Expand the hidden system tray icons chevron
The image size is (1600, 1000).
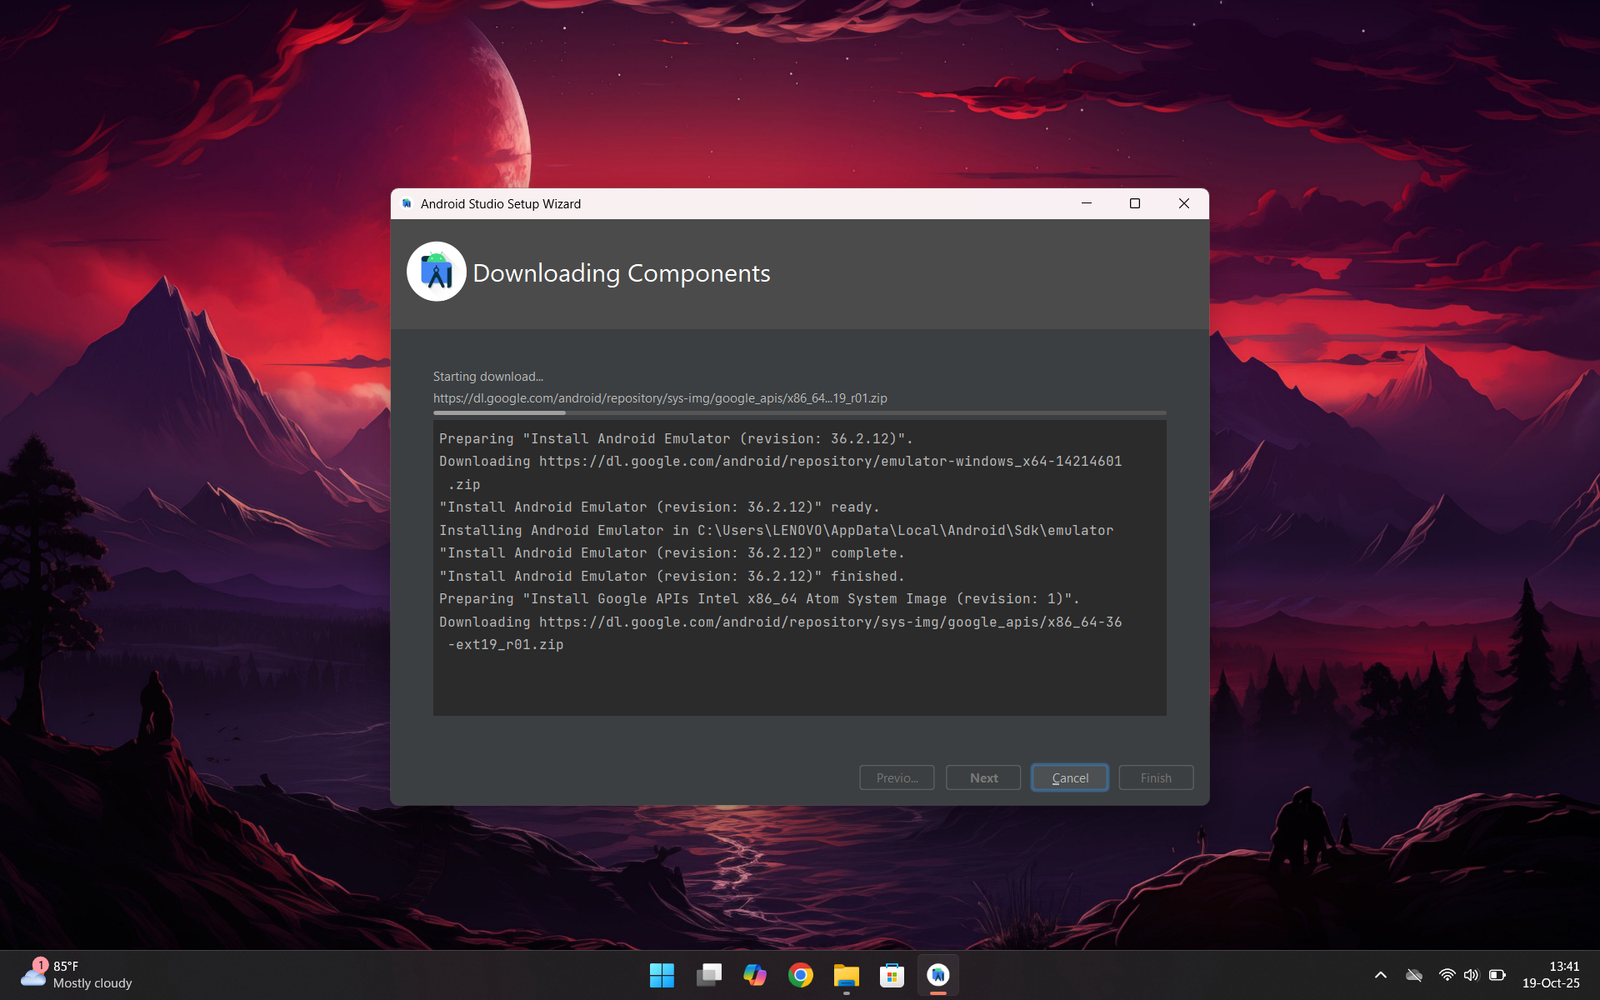[x=1380, y=975]
